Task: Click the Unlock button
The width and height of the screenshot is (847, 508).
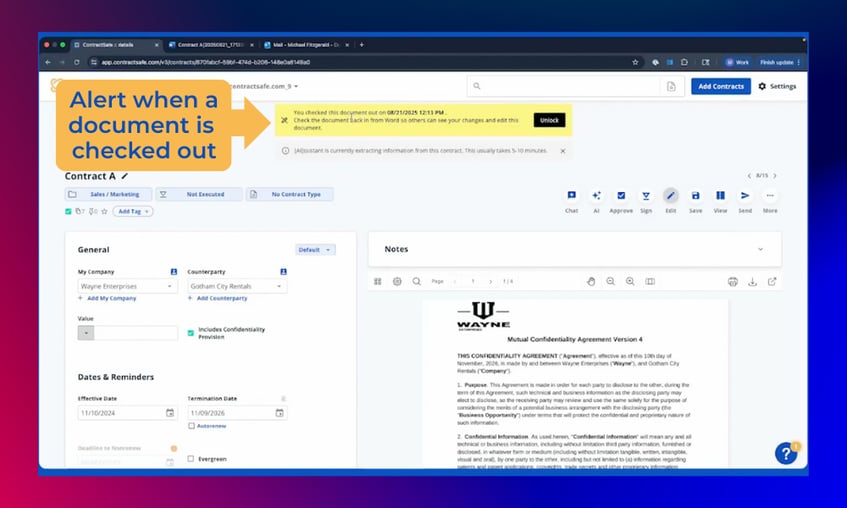Action: tap(549, 121)
